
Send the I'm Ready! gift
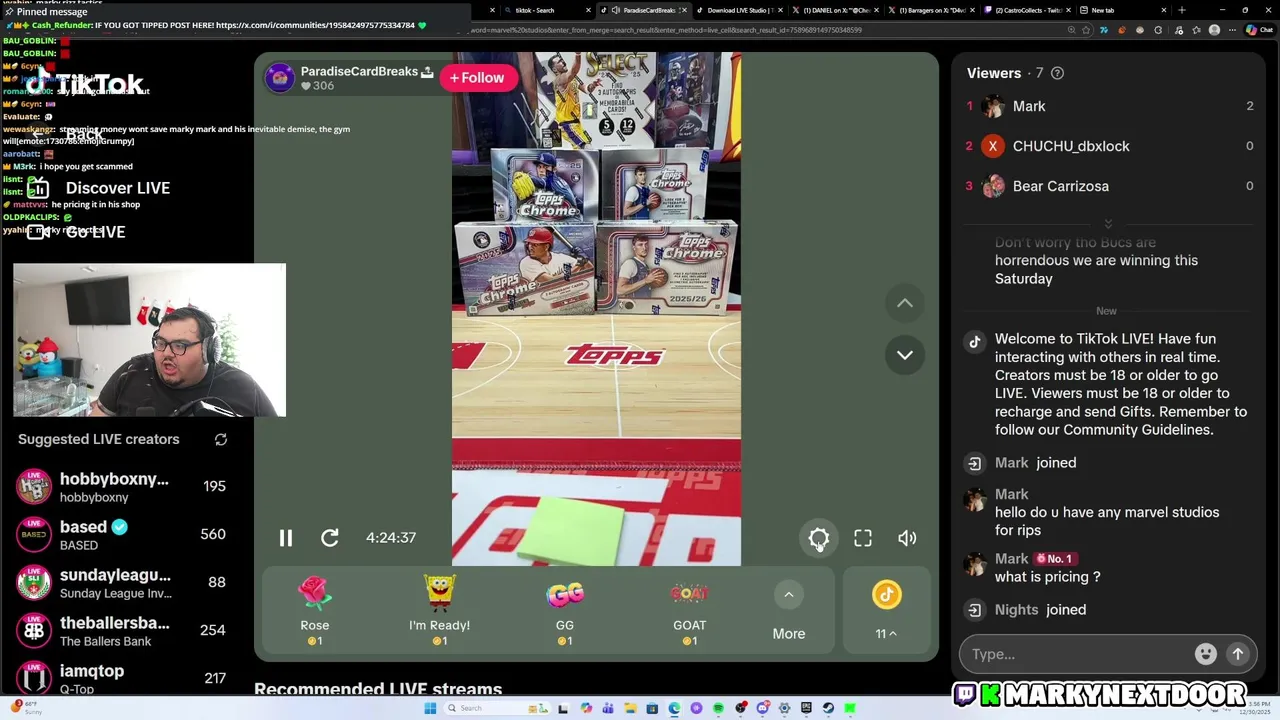point(439,610)
